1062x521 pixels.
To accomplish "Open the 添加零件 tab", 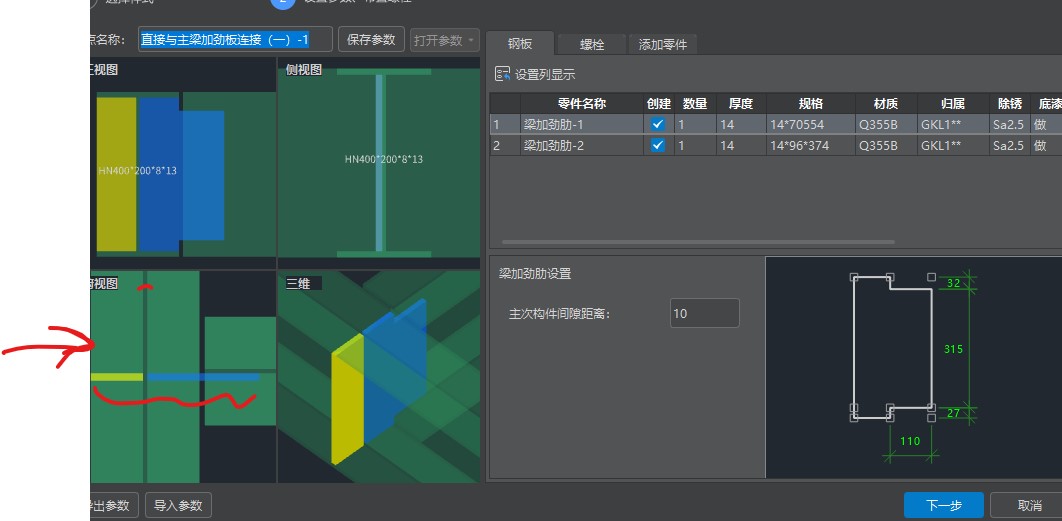I will coord(662,45).
